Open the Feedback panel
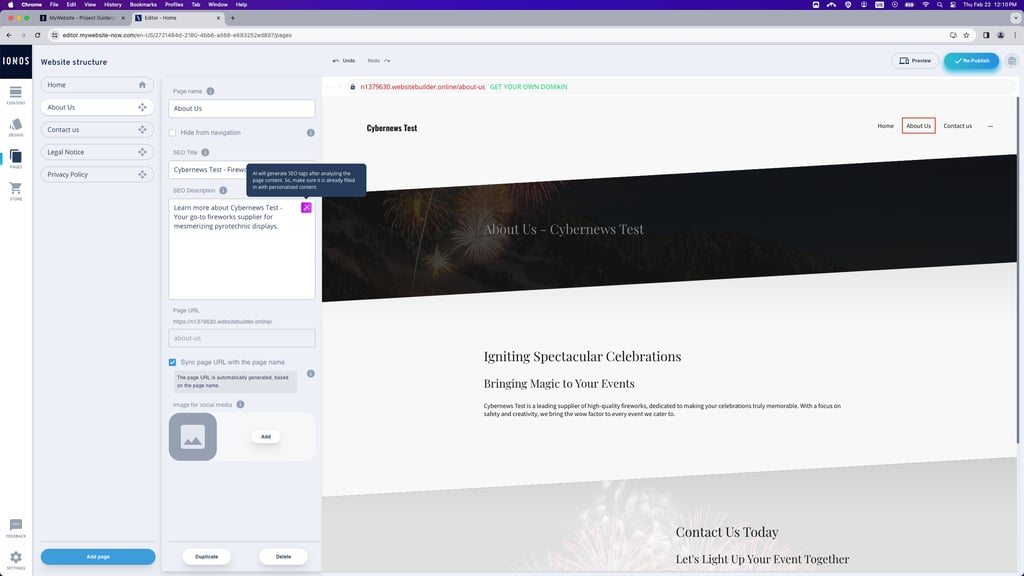The image size is (1024, 576). pyautogui.click(x=16, y=528)
